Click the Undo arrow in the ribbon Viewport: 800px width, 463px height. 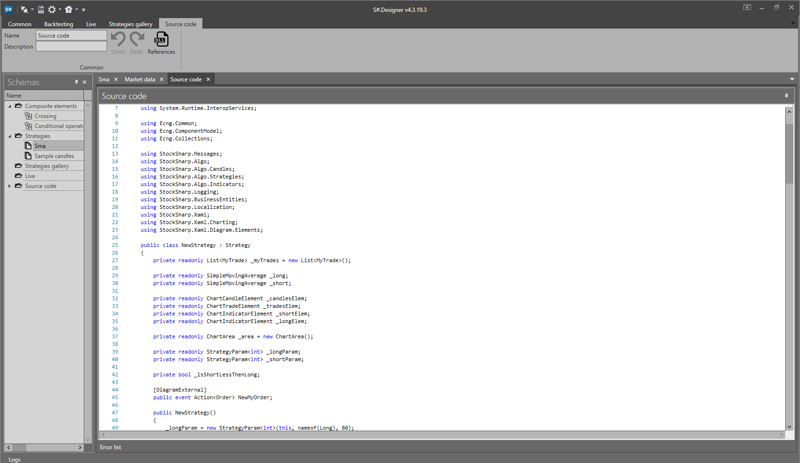(118, 40)
